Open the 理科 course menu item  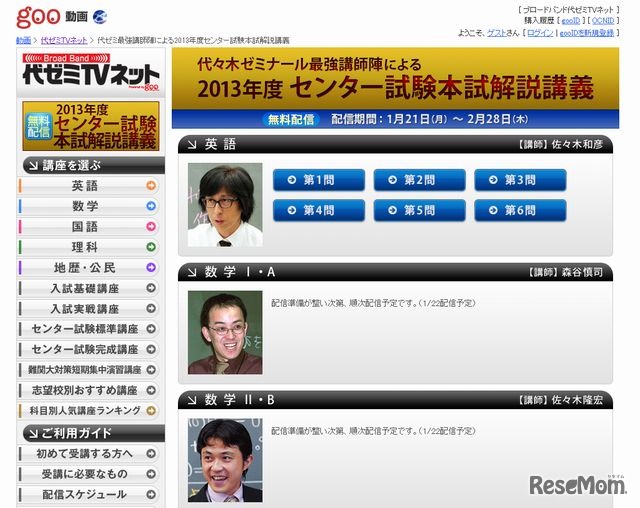89,247
